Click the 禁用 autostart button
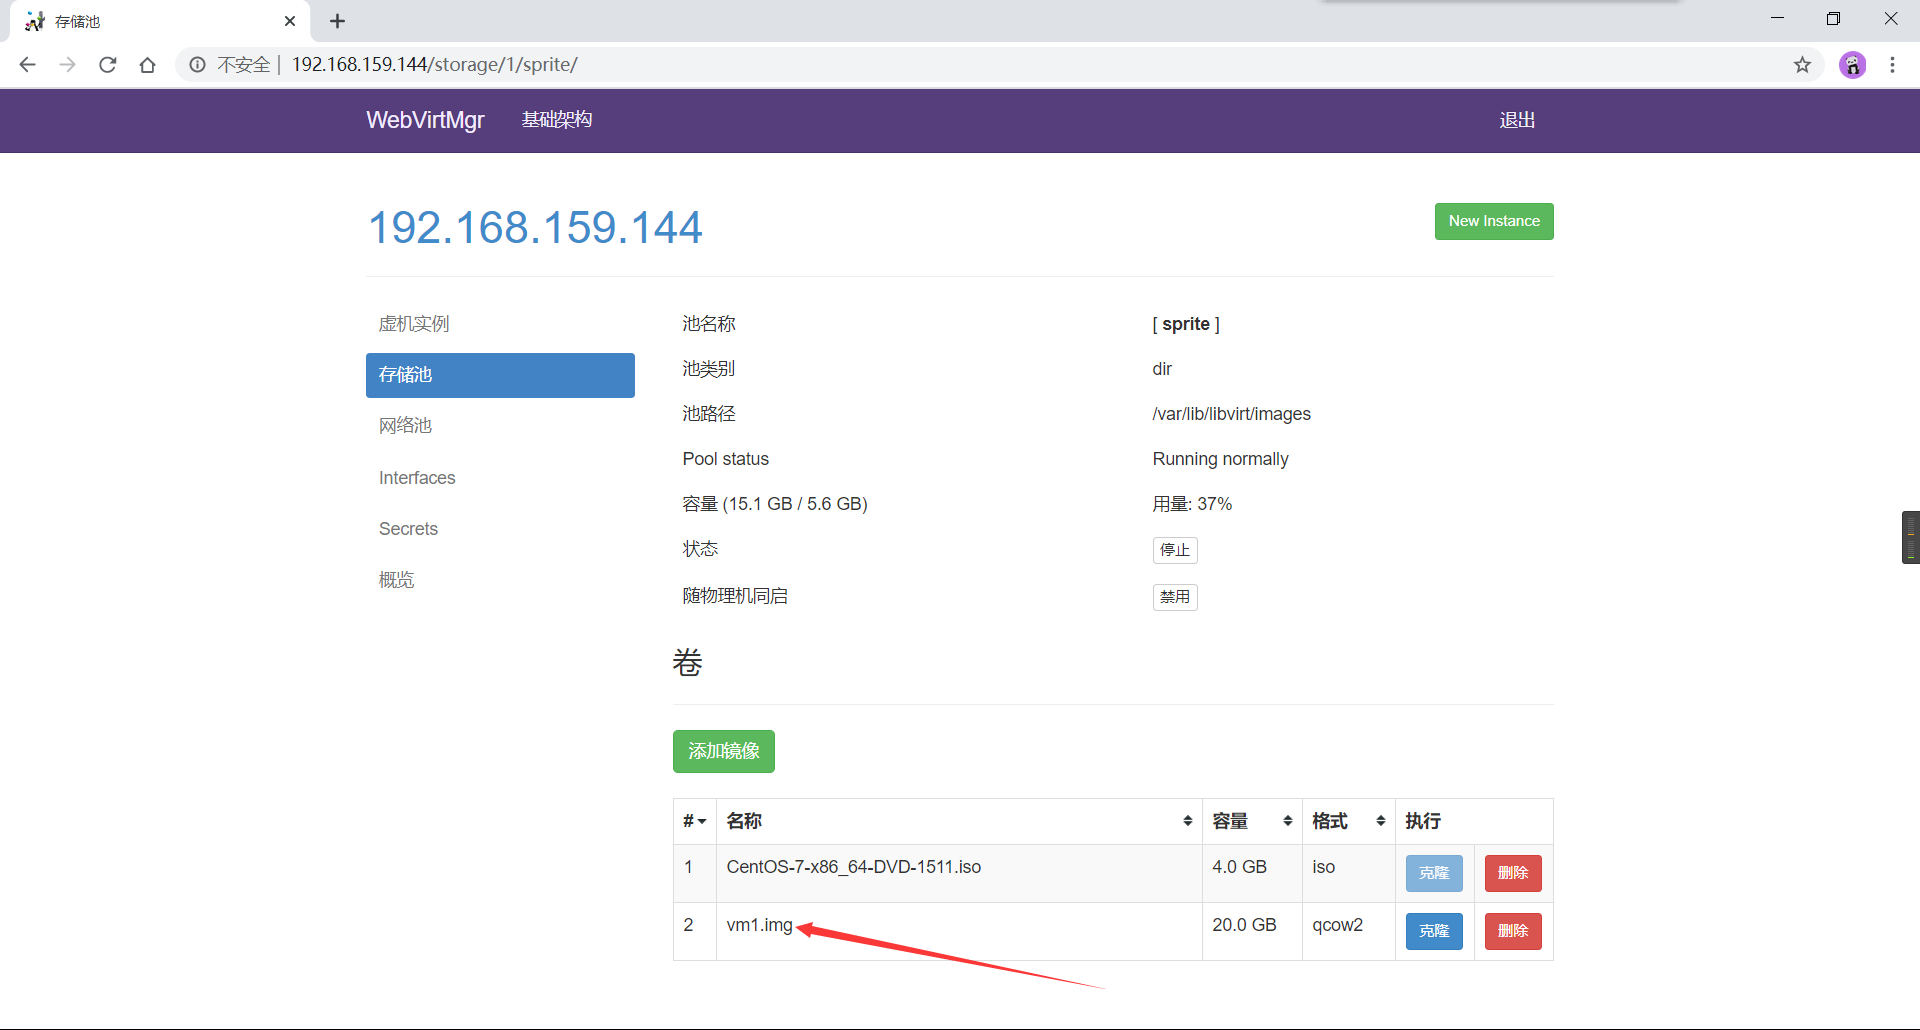The height and width of the screenshot is (1030, 1920). coord(1175,597)
